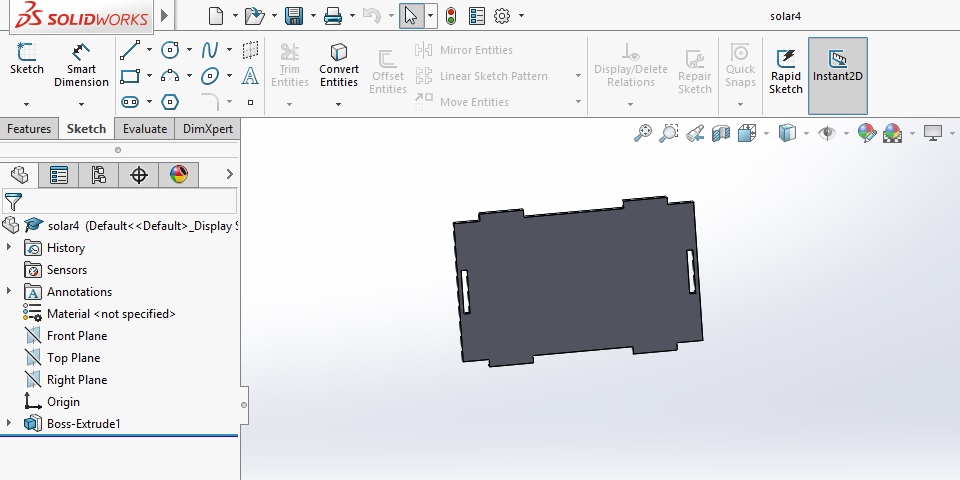Image resolution: width=960 pixels, height=480 pixels.
Task: Open the DisplayManager tab icon
Action: click(179, 175)
